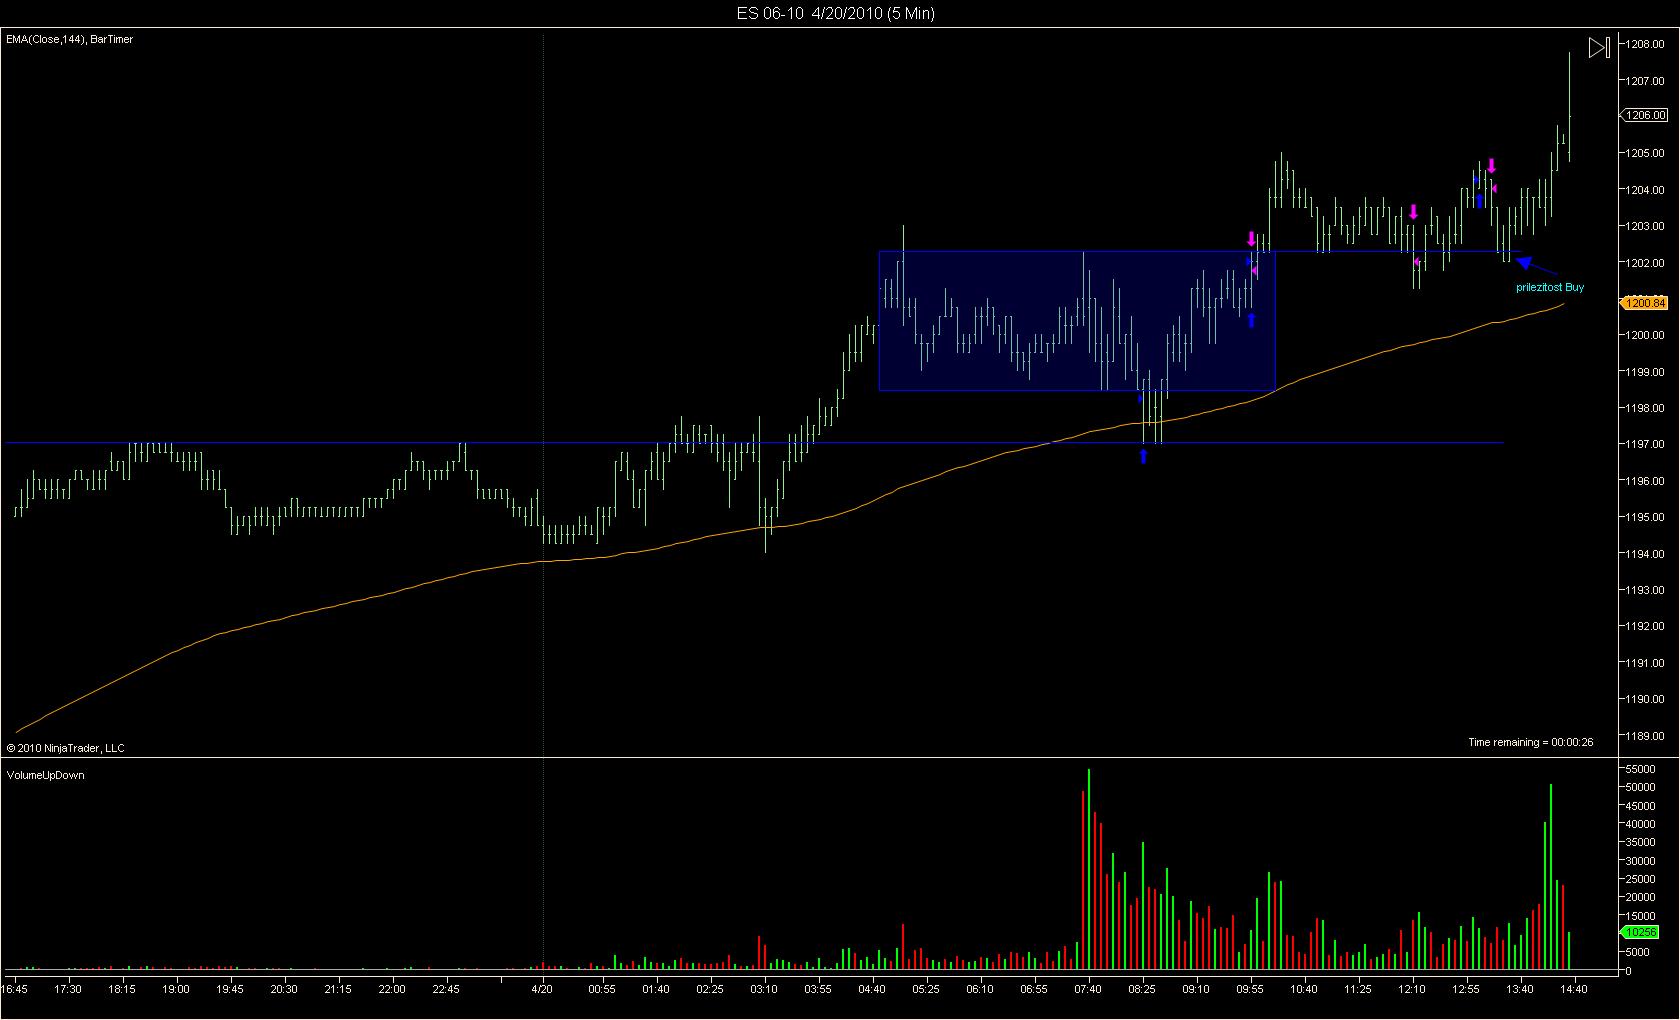Click the 01:40 time axis label
Screen dimensions: 1680x1020
pos(656,989)
